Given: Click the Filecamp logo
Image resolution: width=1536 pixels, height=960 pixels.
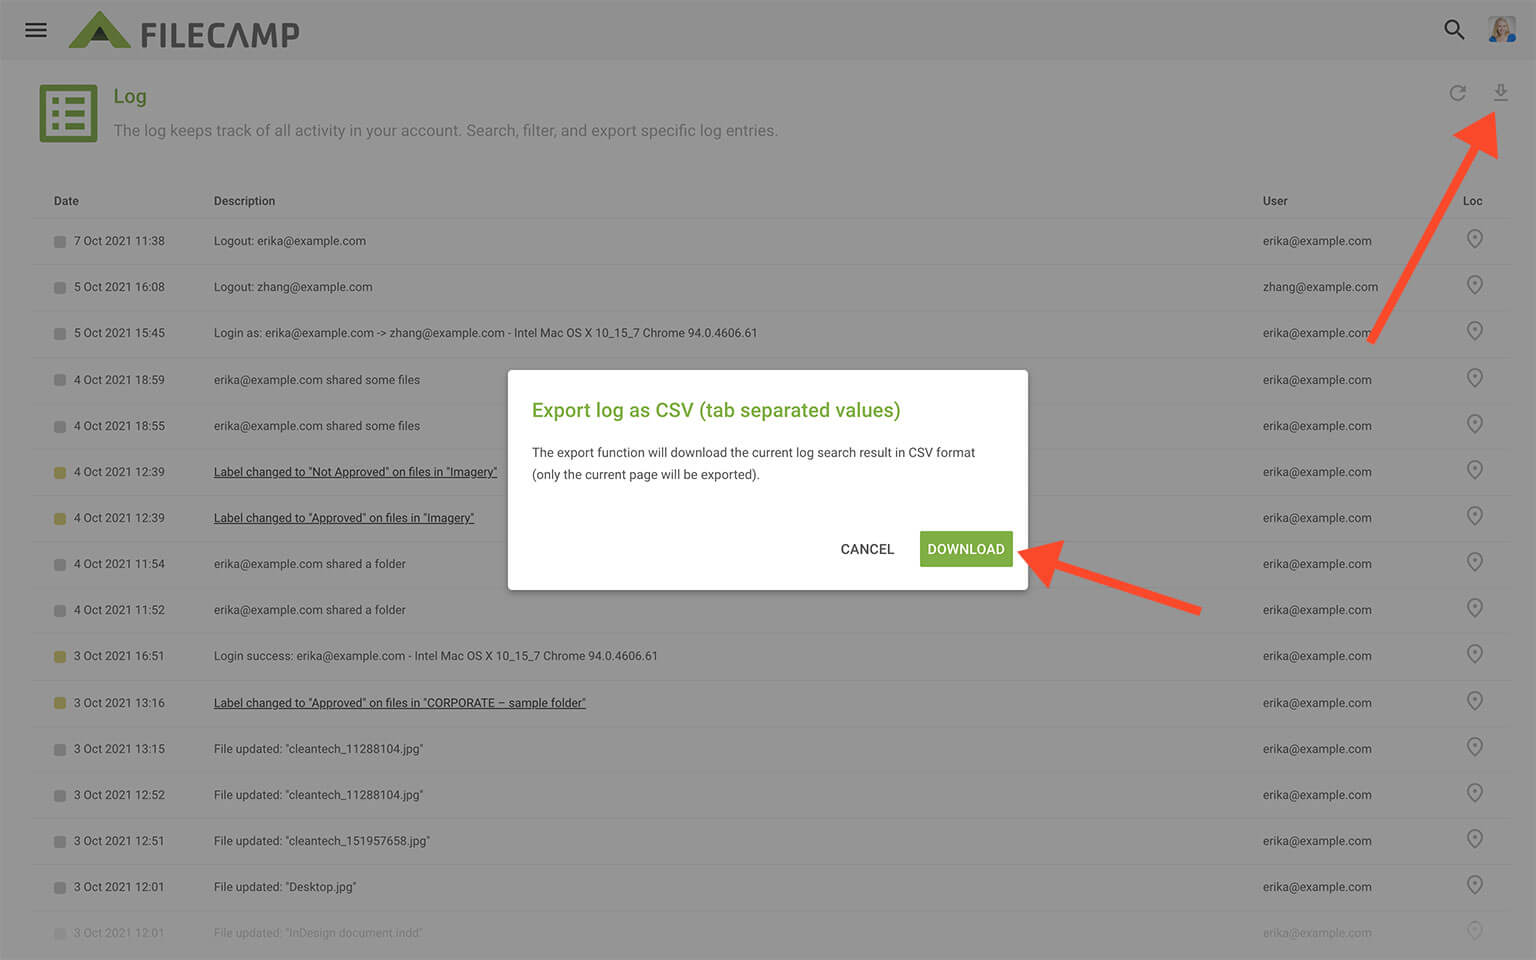Looking at the screenshot, I should (184, 32).
